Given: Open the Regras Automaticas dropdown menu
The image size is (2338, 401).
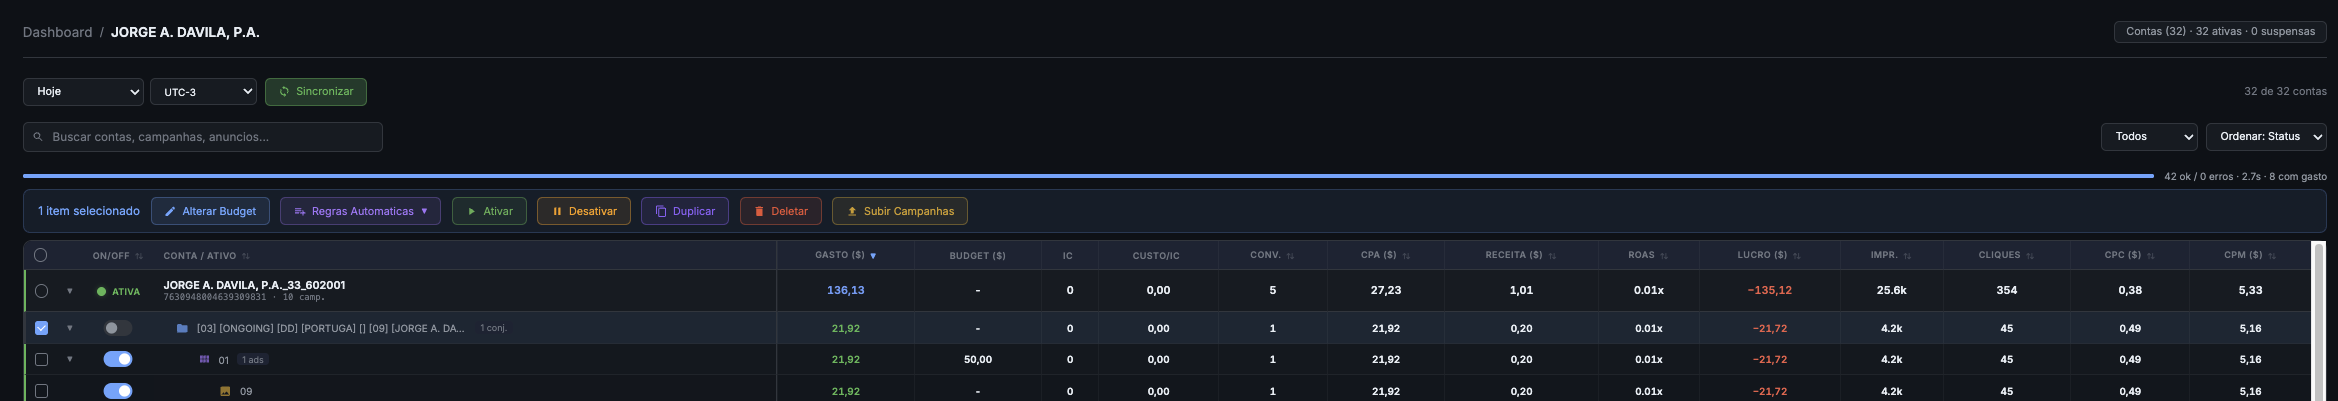Looking at the screenshot, I should [x=360, y=211].
